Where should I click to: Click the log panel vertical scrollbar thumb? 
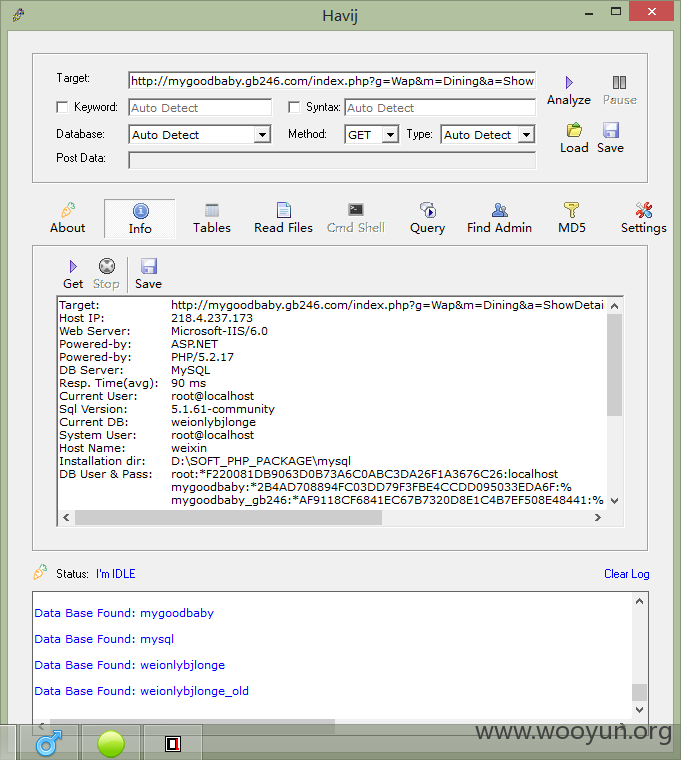[x=639, y=692]
